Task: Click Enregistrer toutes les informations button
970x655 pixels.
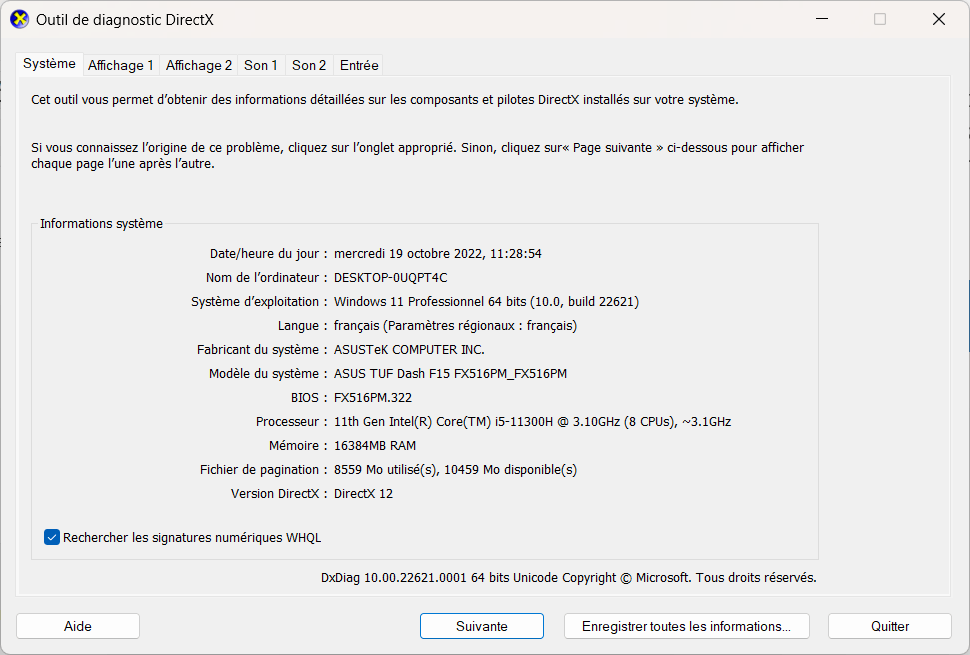Action: coord(687,627)
